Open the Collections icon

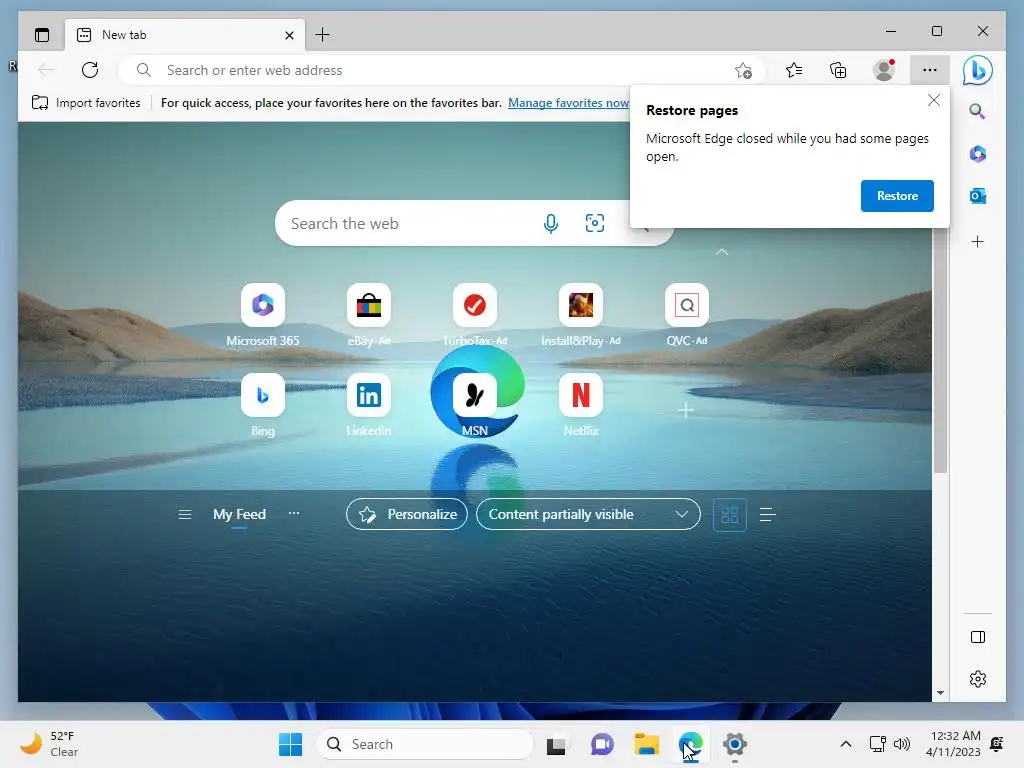click(838, 70)
